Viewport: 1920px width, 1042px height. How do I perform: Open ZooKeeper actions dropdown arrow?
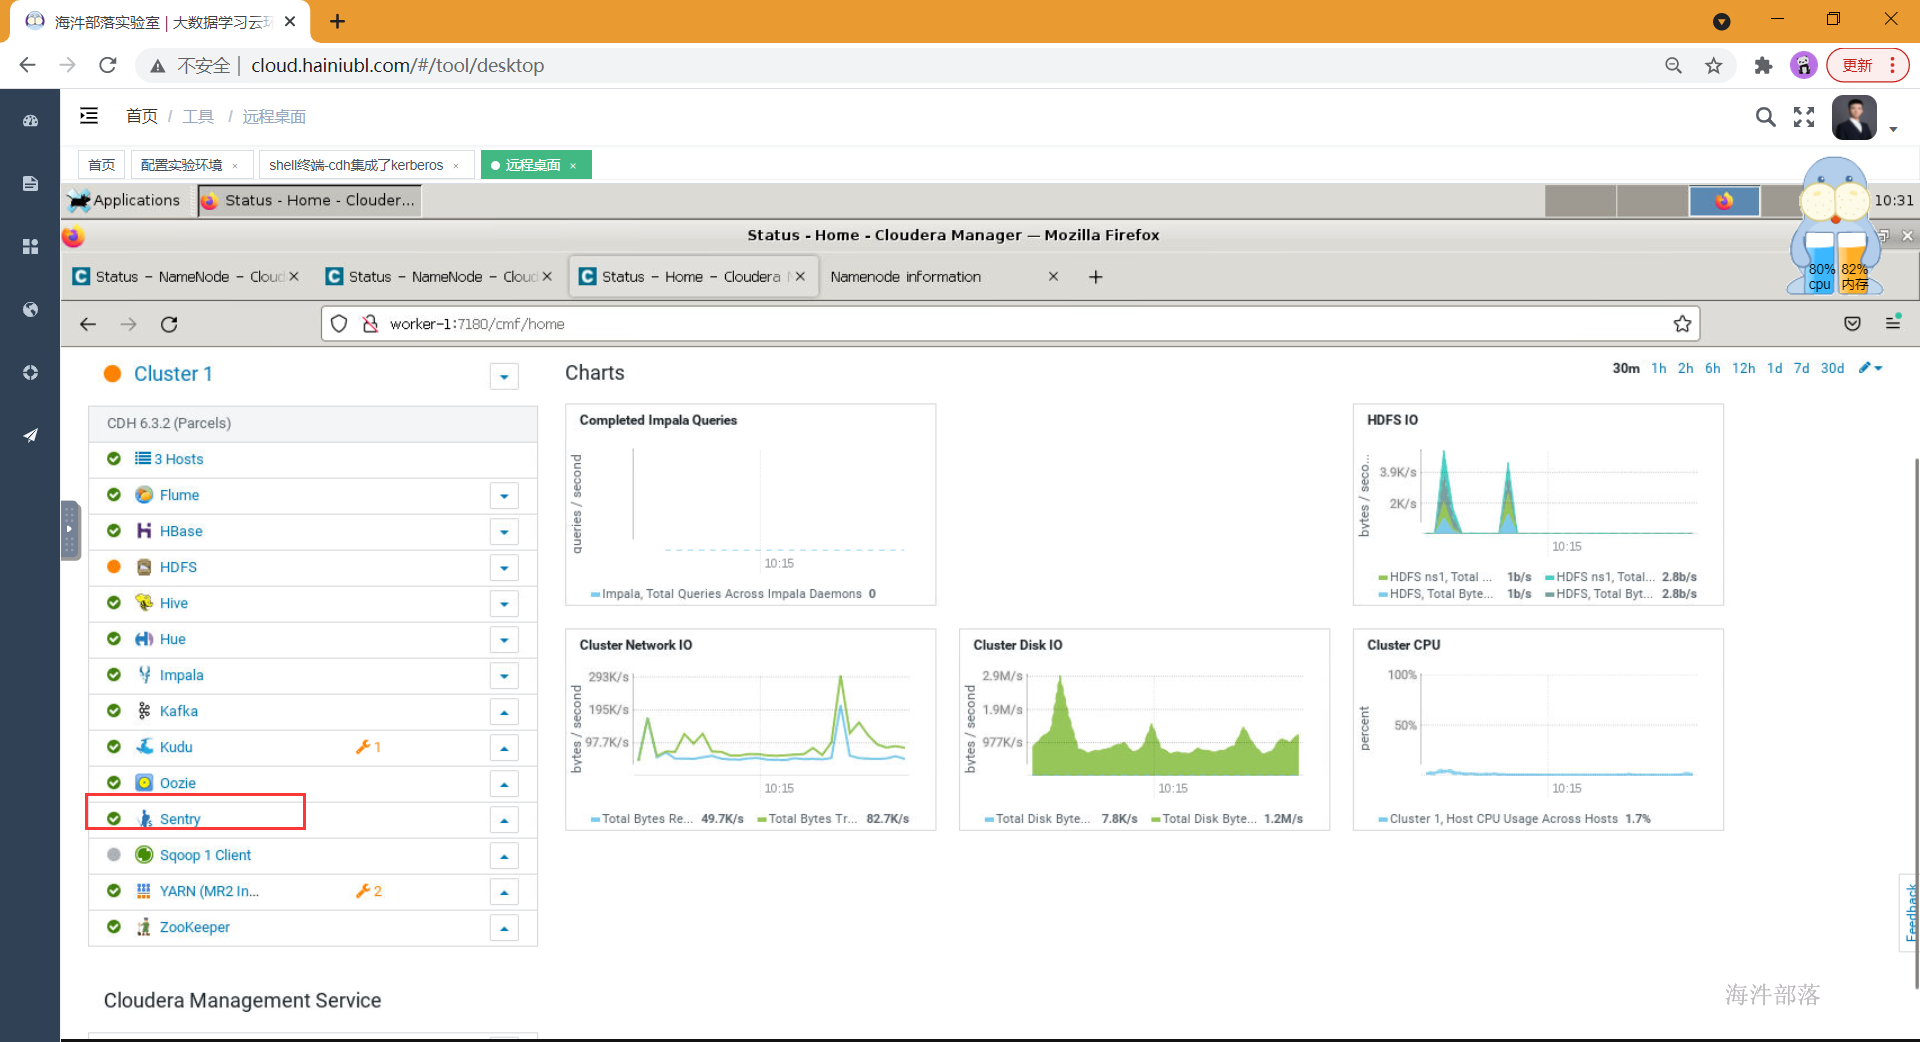point(504,928)
